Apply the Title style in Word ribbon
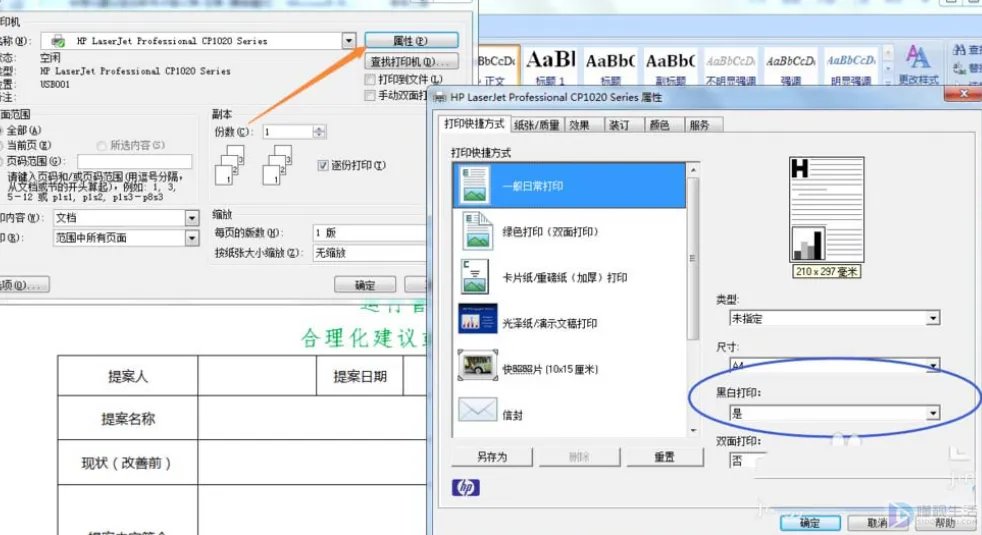The image size is (982, 535). click(x=610, y=66)
